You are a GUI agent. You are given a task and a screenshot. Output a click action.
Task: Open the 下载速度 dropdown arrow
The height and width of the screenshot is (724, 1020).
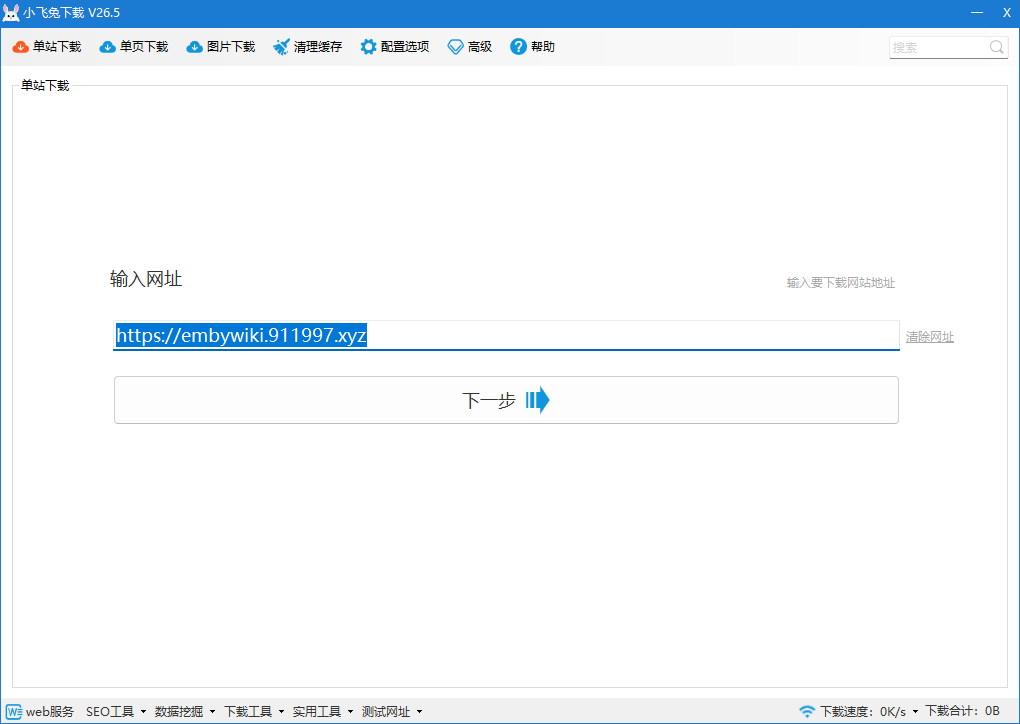(x=915, y=712)
